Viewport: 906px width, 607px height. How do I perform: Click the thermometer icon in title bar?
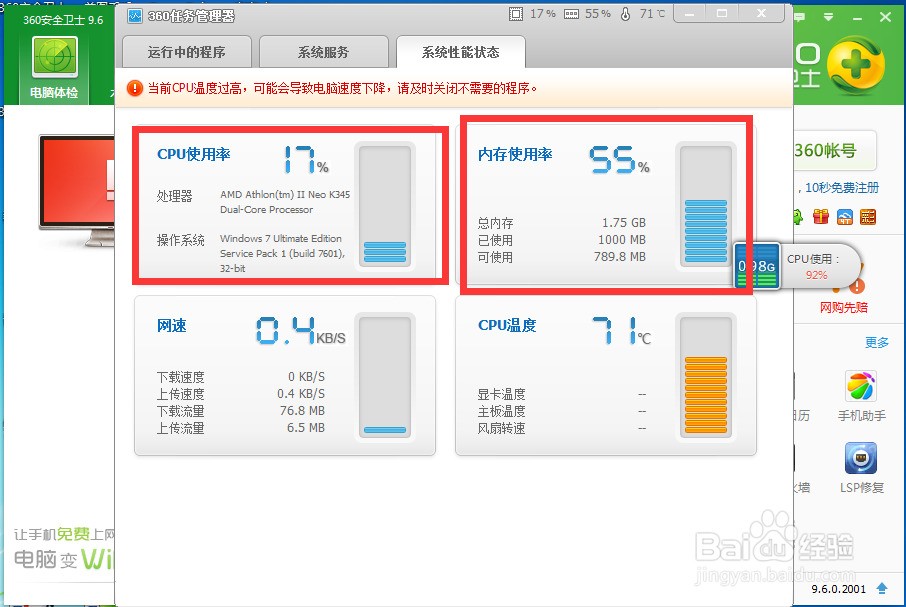click(x=625, y=14)
